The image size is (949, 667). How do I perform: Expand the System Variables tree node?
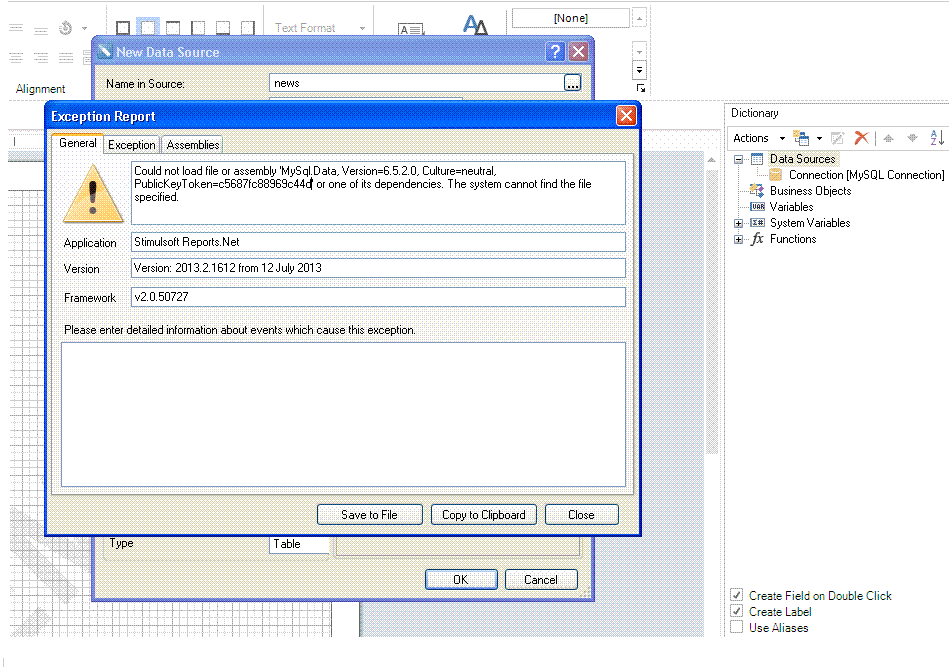(738, 223)
